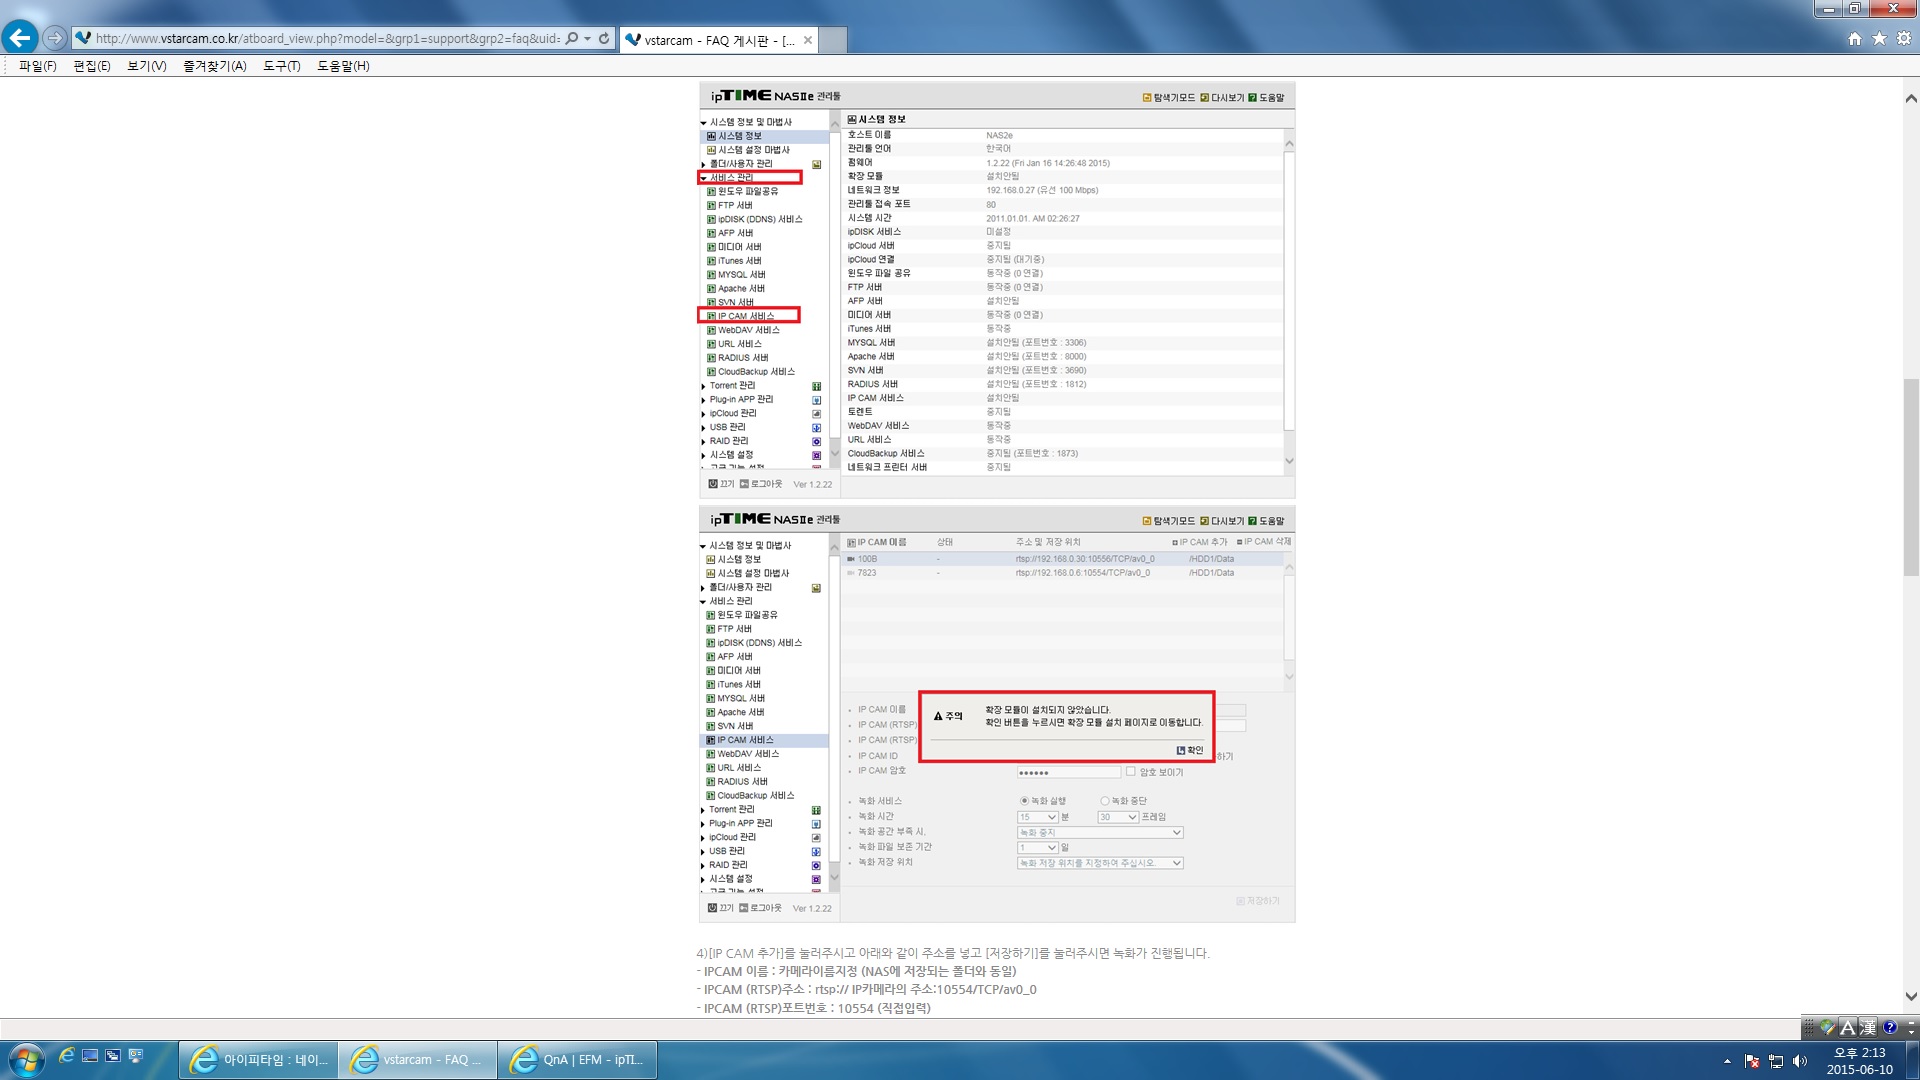Select the 녹화 실행 radio option

1024,801
